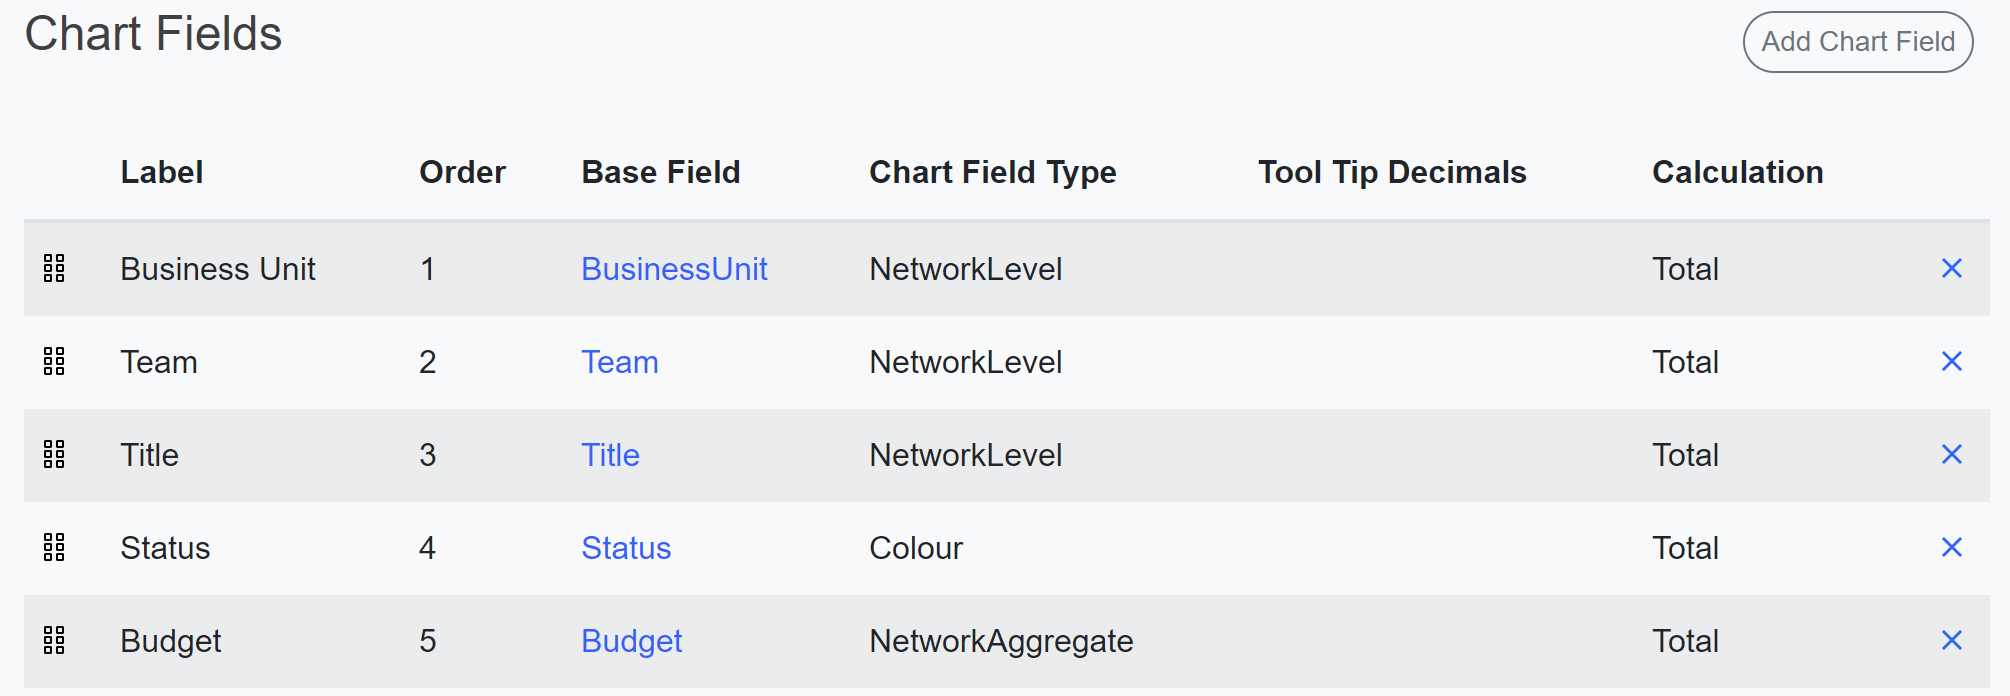Viewport: 2010px width, 696px height.
Task: Click the Order column header
Action: [x=462, y=172]
